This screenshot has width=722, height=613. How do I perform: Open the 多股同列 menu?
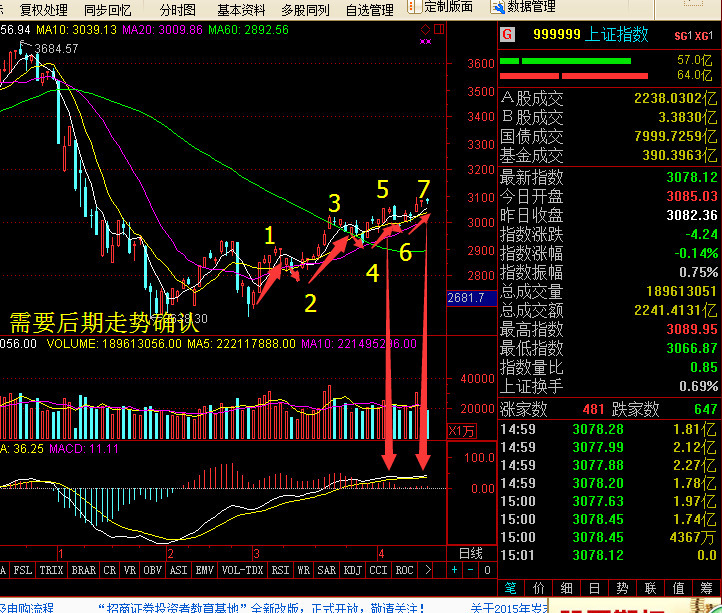point(305,10)
